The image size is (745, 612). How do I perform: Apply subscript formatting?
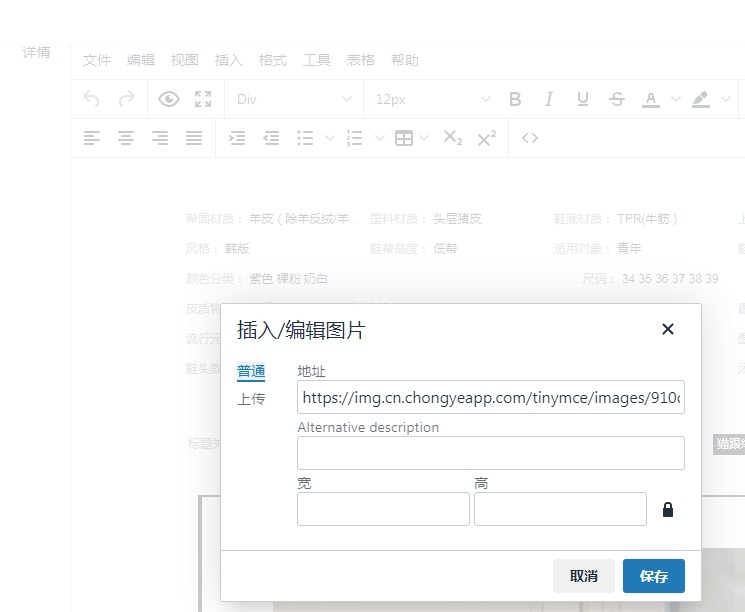(452, 138)
